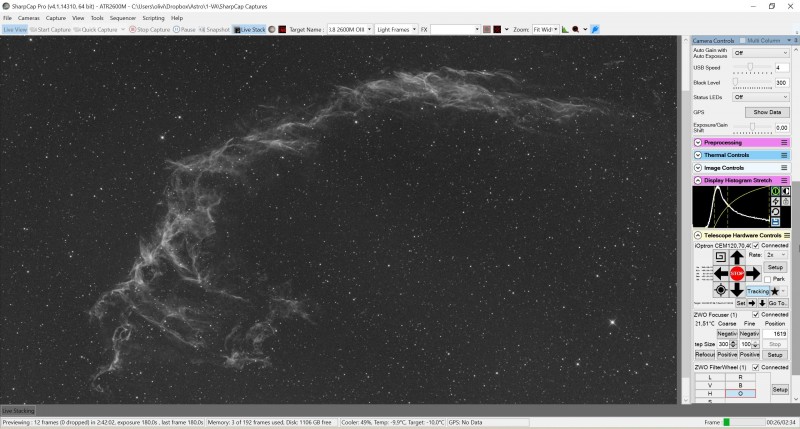Apply auto-stretch lightning bolt icon
Viewport: 800px width, 429px height.
tap(776, 201)
